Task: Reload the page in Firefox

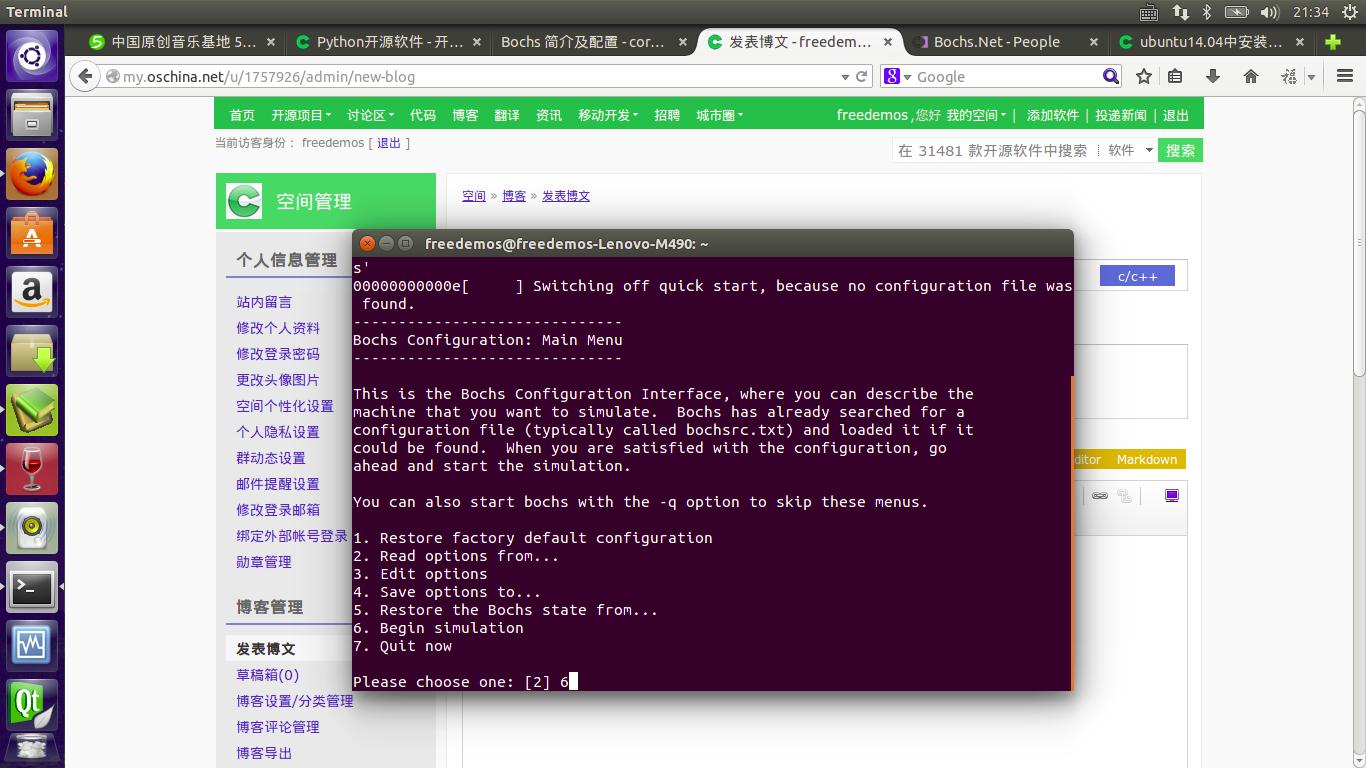Action: click(x=861, y=76)
